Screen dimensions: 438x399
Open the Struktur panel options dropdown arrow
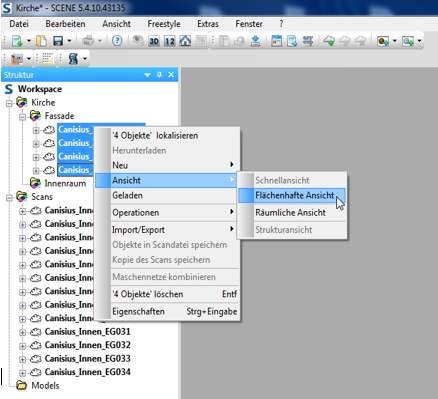(147, 75)
